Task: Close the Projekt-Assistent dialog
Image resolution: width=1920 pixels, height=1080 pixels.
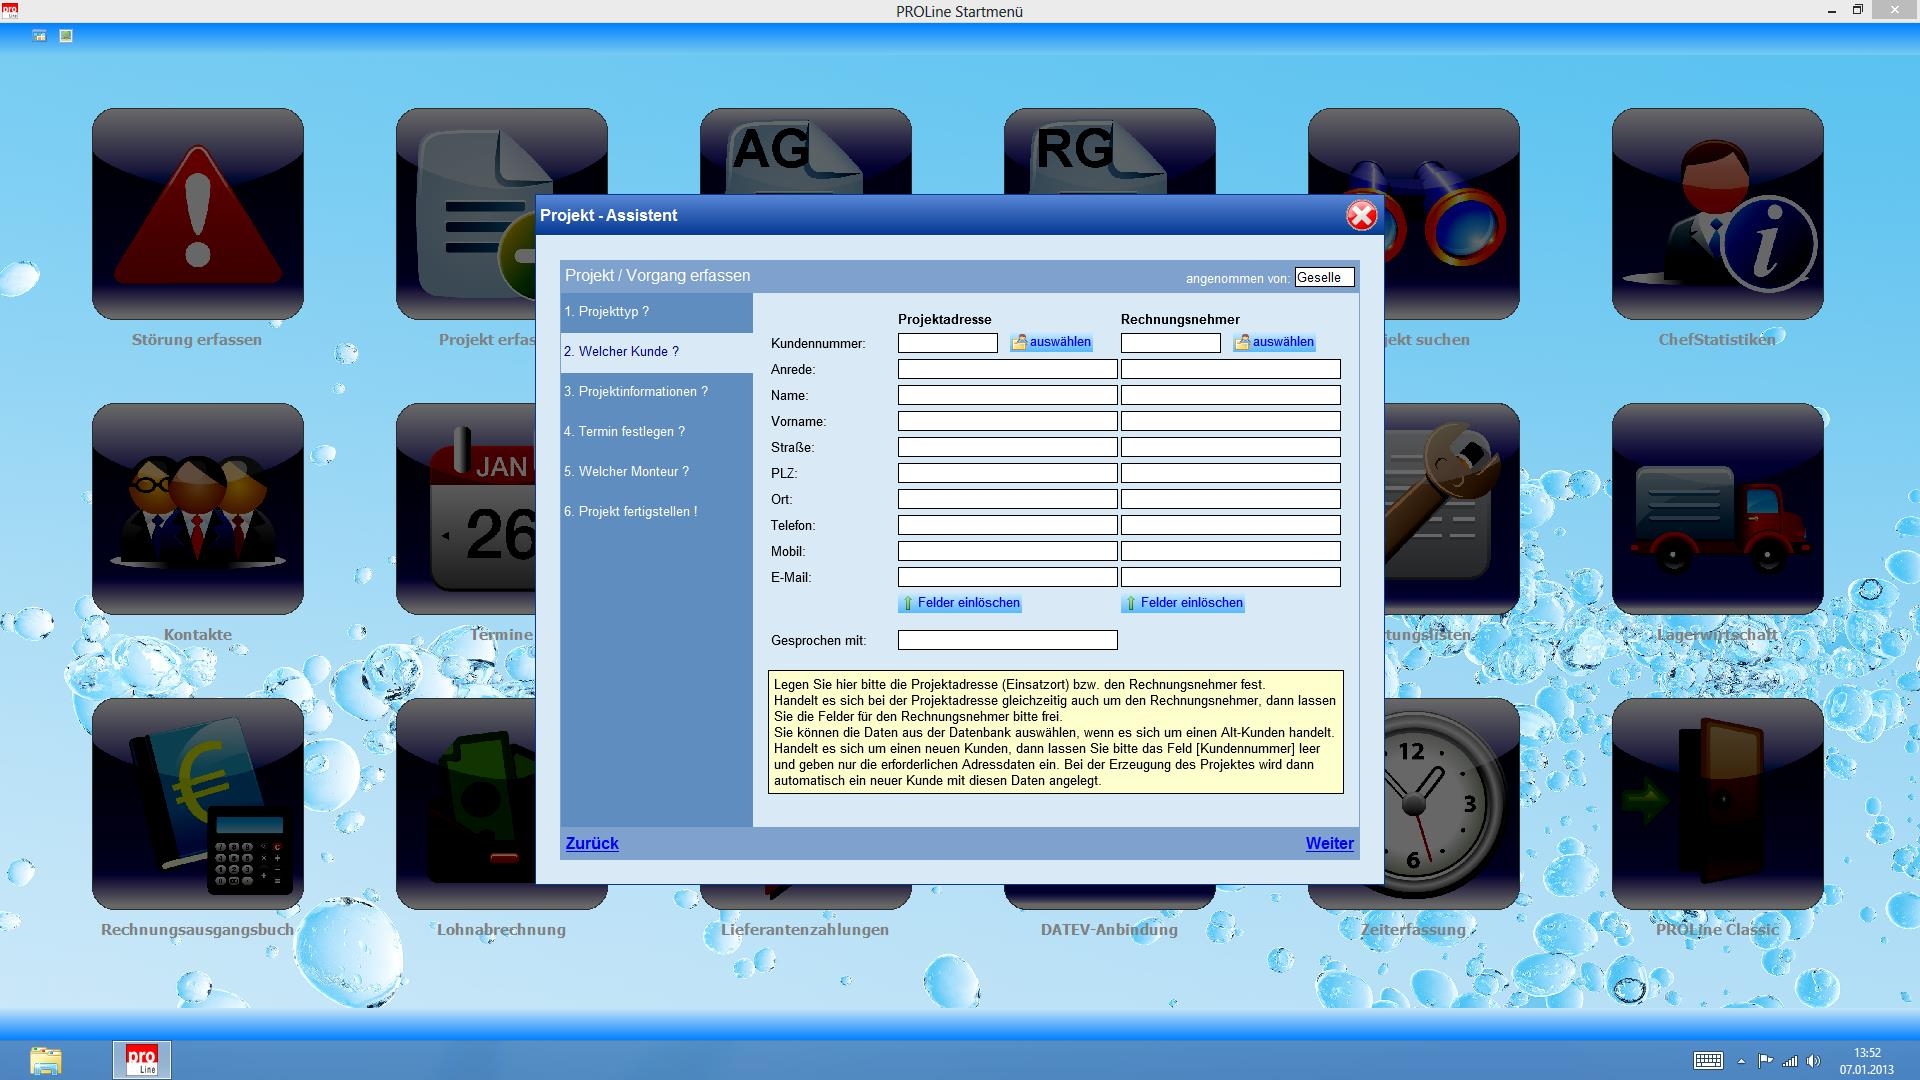Action: [1361, 215]
